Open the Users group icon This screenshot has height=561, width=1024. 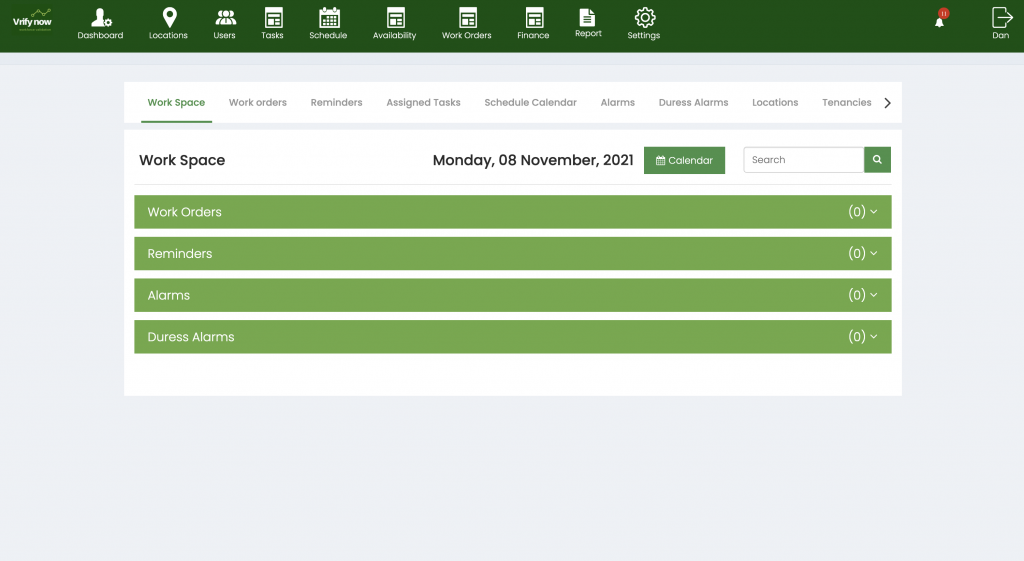pyautogui.click(x=225, y=18)
